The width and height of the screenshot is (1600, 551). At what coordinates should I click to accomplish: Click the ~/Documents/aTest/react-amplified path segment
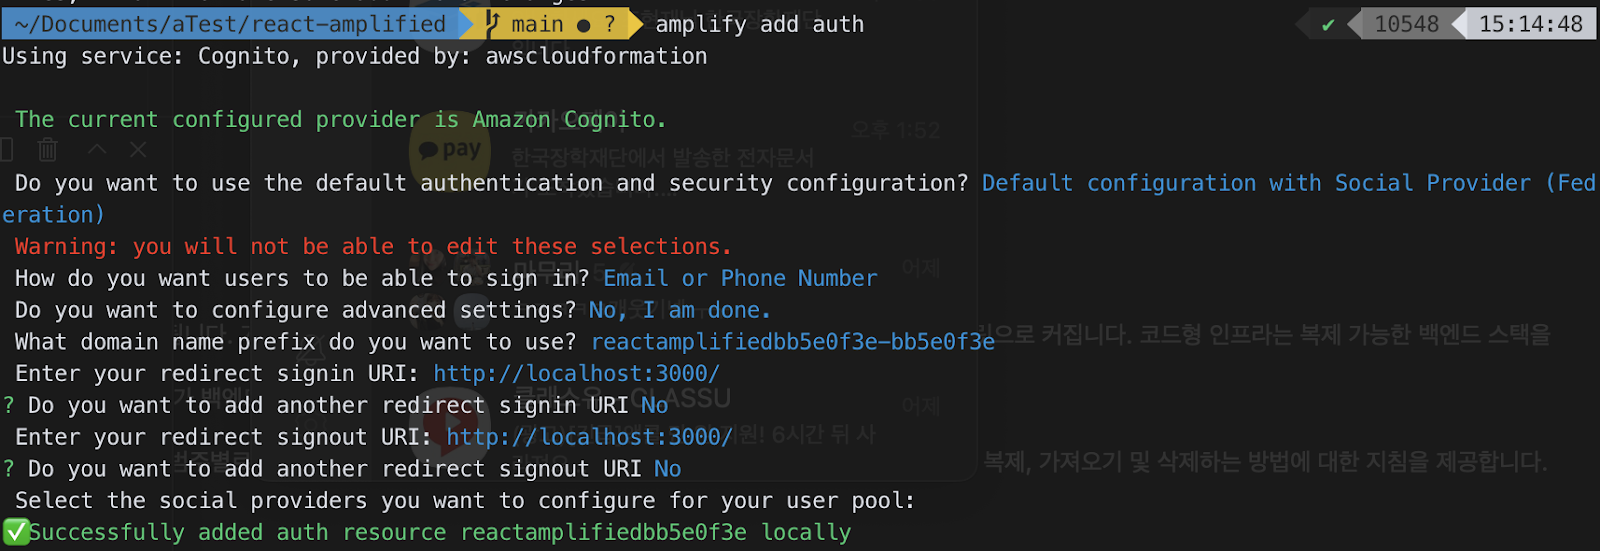click(230, 24)
